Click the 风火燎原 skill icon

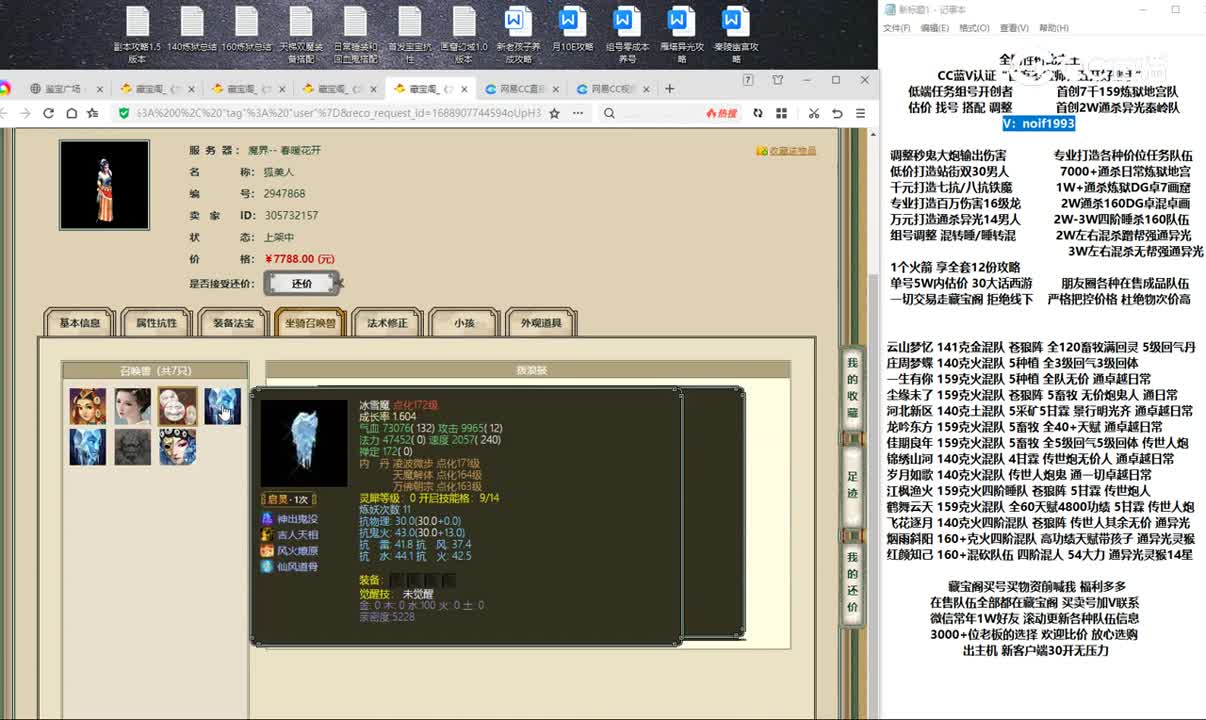point(267,551)
